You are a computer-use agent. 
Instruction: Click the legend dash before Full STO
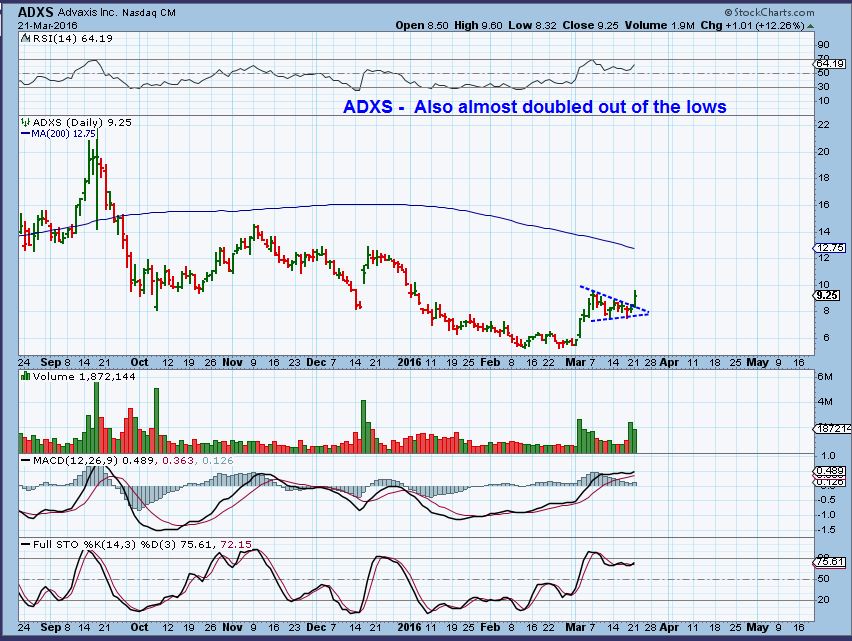pyautogui.click(x=26, y=544)
